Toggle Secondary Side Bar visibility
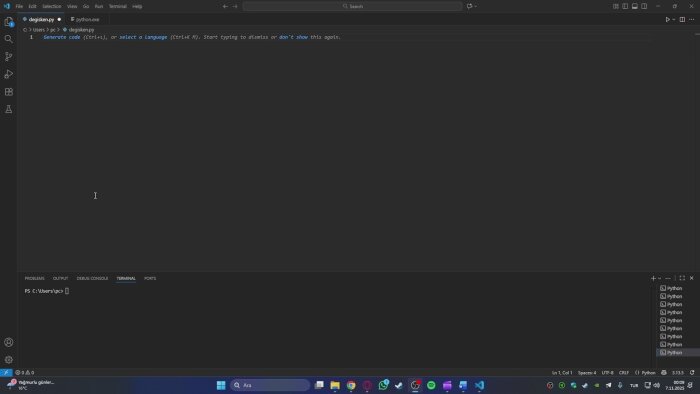 coord(644,6)
